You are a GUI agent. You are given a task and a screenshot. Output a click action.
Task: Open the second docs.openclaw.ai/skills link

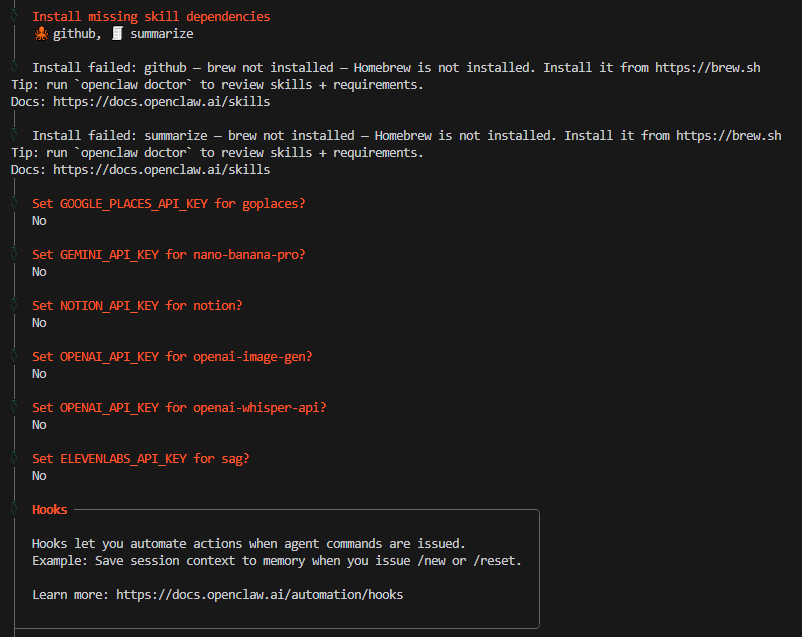[x=162, y=170]
